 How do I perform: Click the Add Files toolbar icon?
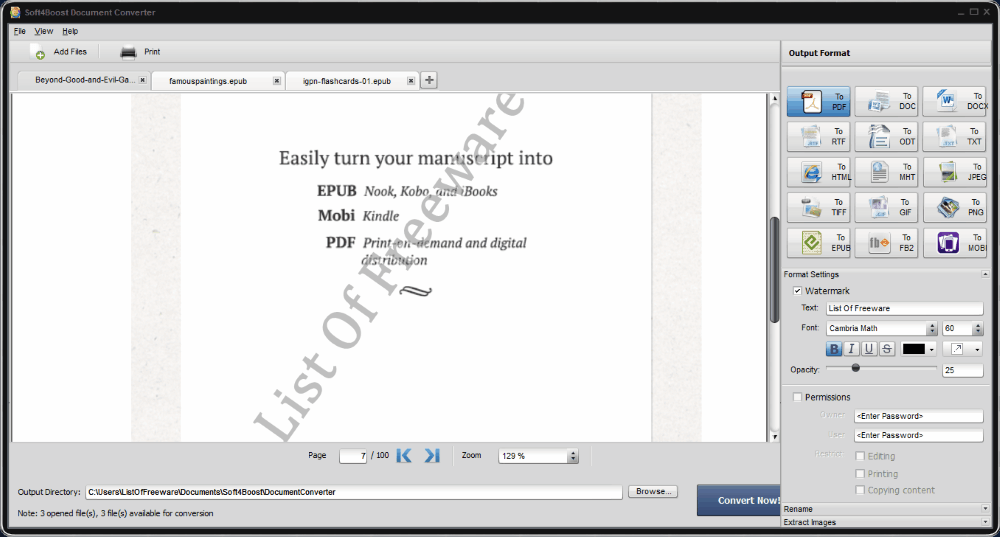(38, 52)
